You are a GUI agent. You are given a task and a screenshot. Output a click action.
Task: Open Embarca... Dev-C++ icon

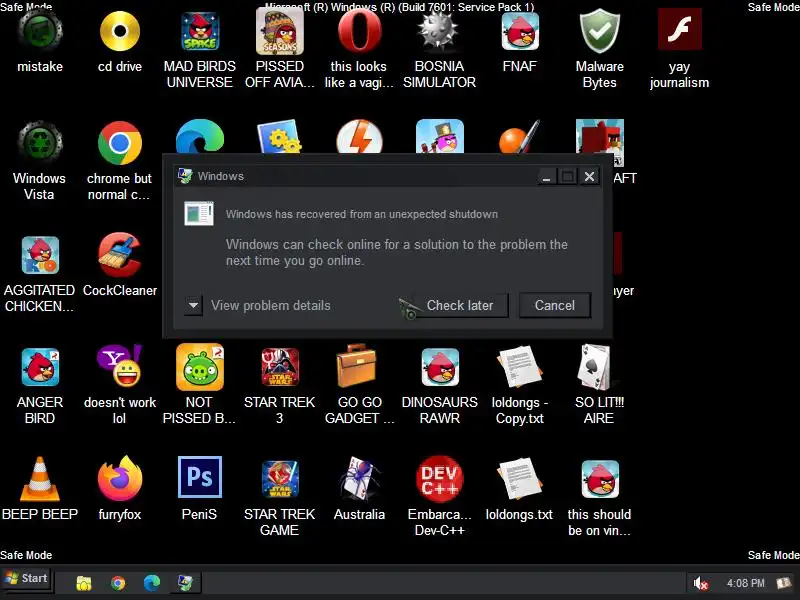point(439,479)
